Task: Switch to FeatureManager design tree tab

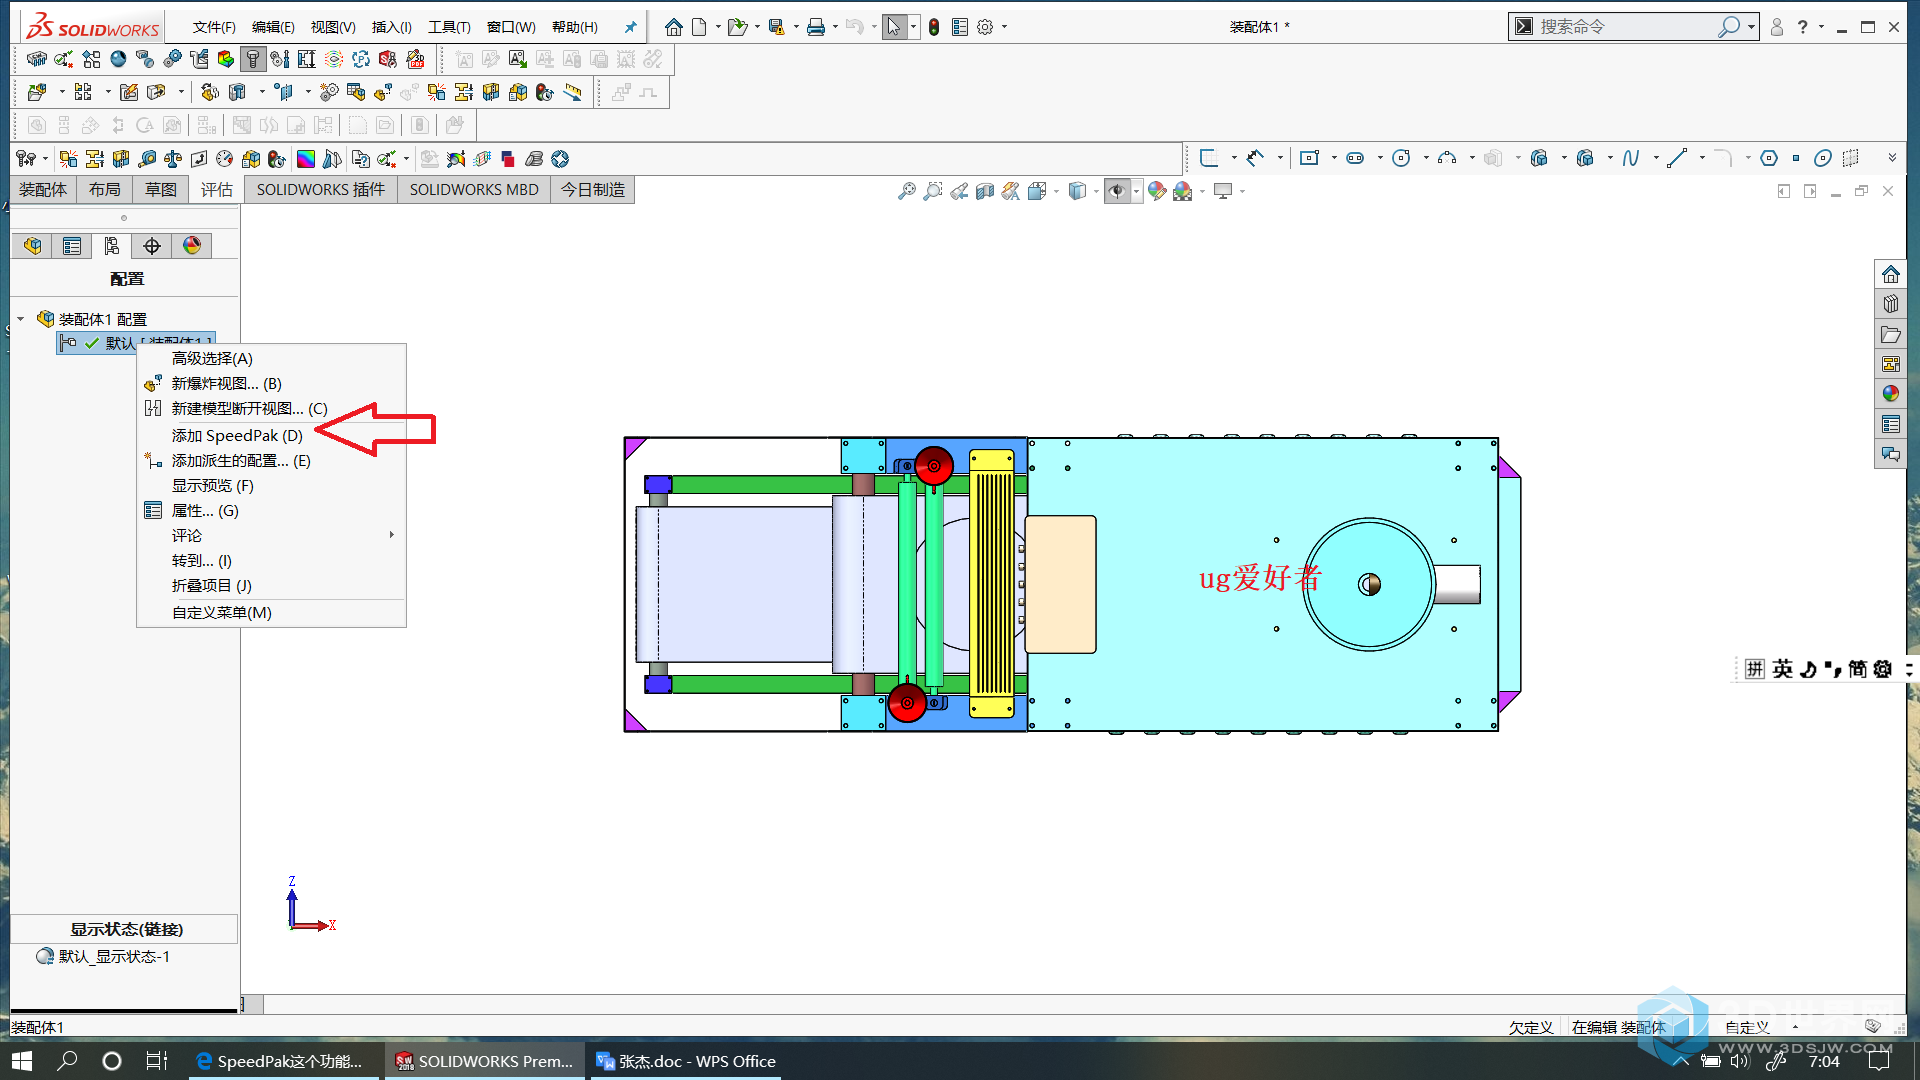Action: [32, 246]
